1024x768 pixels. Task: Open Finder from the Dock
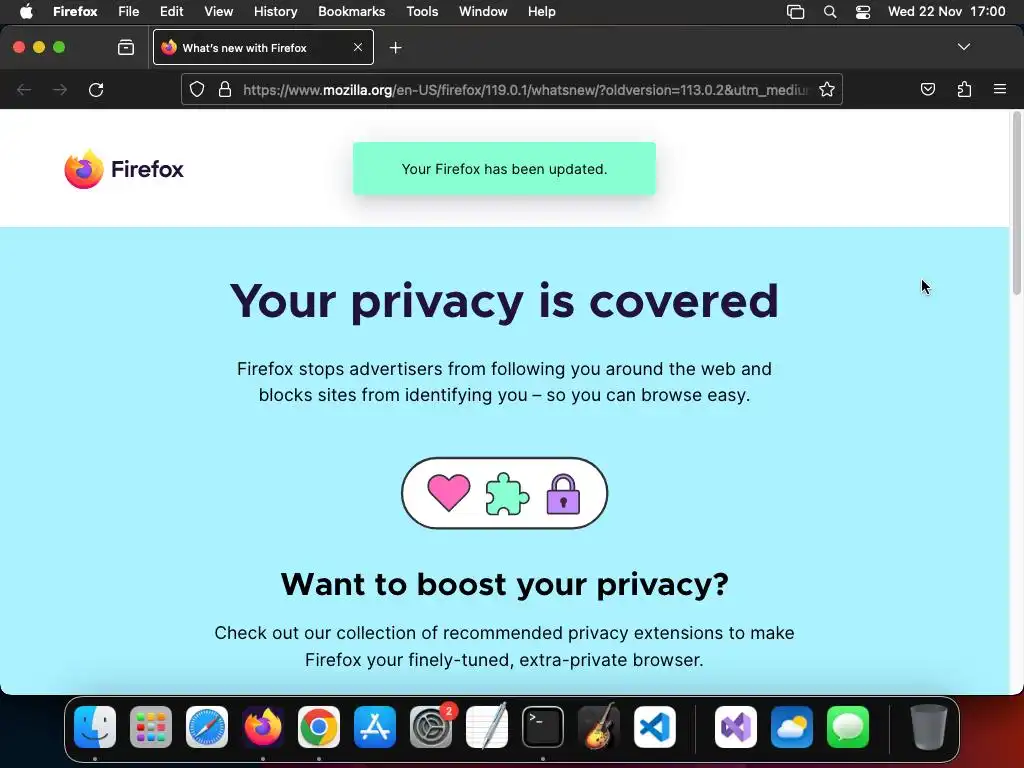(95, 727)
